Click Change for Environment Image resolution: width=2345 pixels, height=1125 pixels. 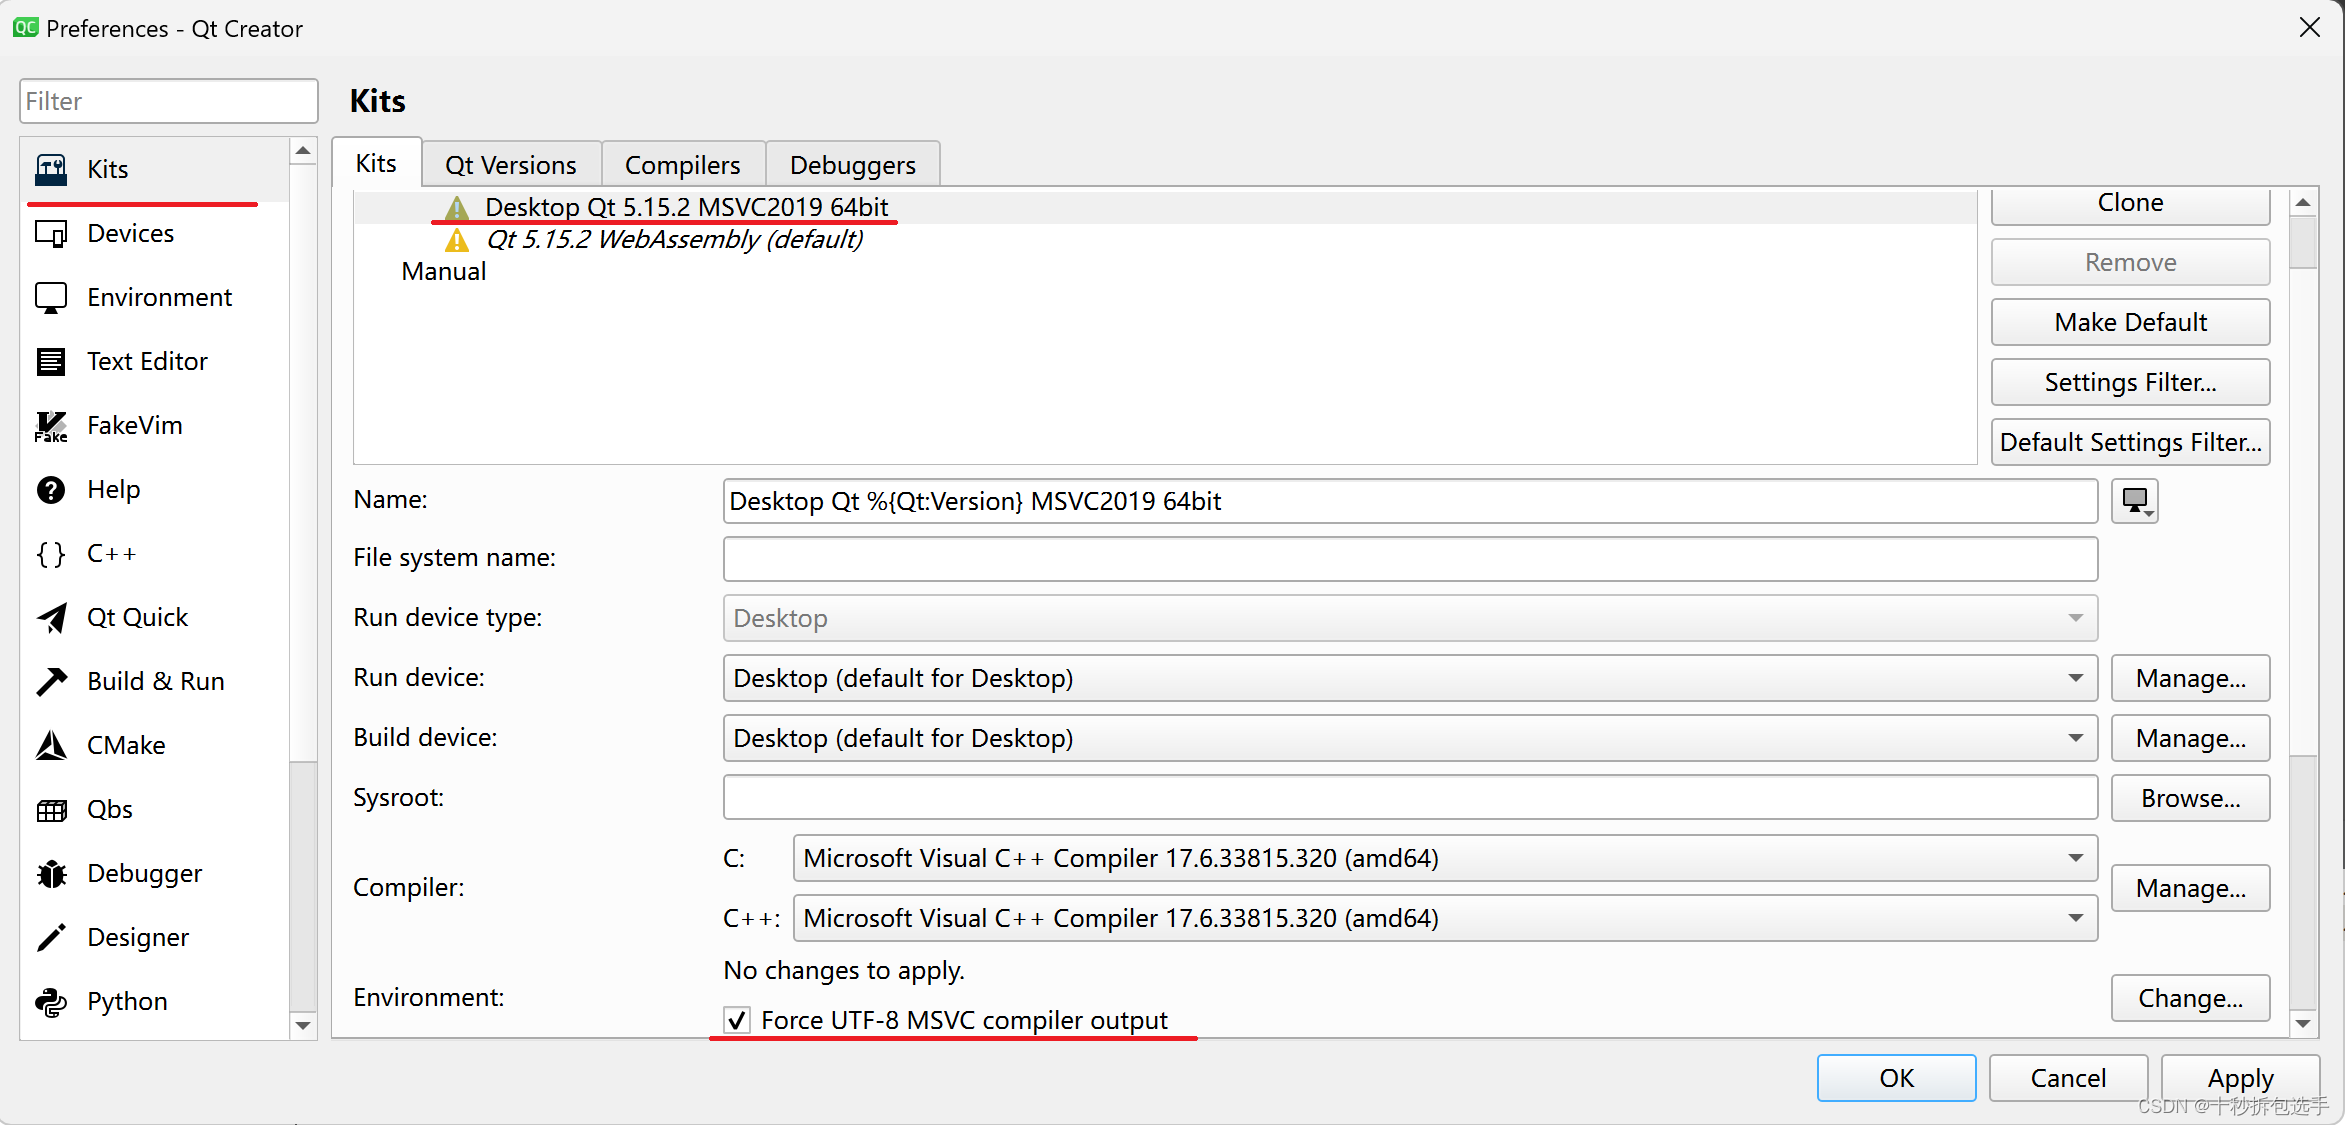(x=2191, y=998)
